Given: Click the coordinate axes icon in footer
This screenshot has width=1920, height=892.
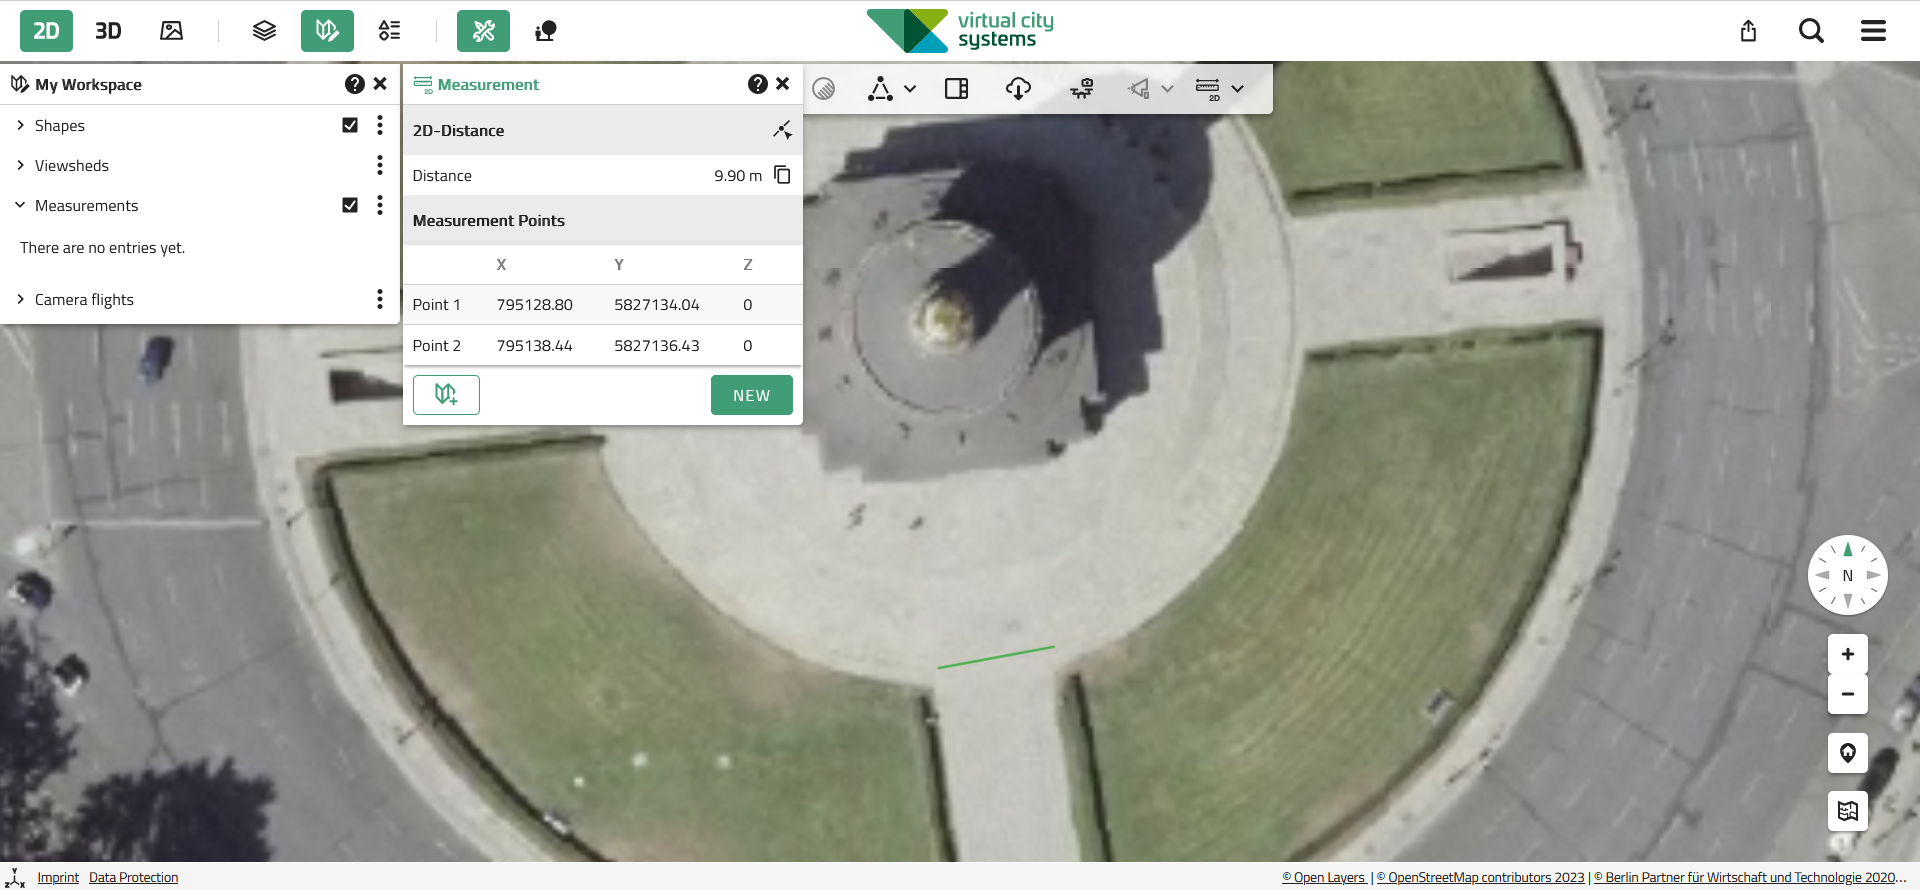Looking at the screenshot, I should click(15, 878).
